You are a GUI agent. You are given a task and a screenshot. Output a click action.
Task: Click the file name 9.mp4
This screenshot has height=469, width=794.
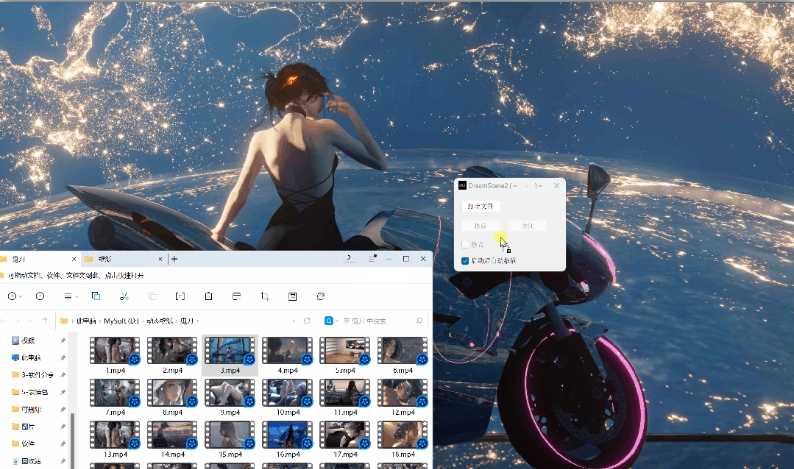point(230,413)
